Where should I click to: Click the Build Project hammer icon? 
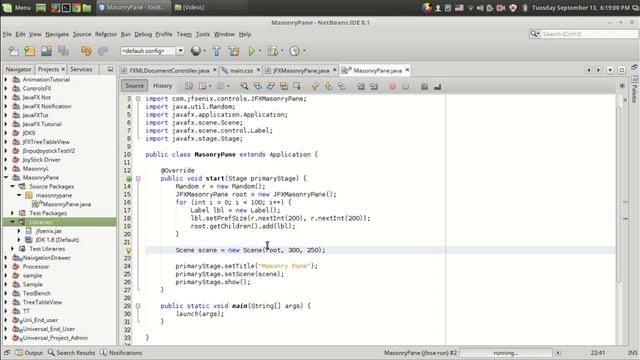pos(217,51)
